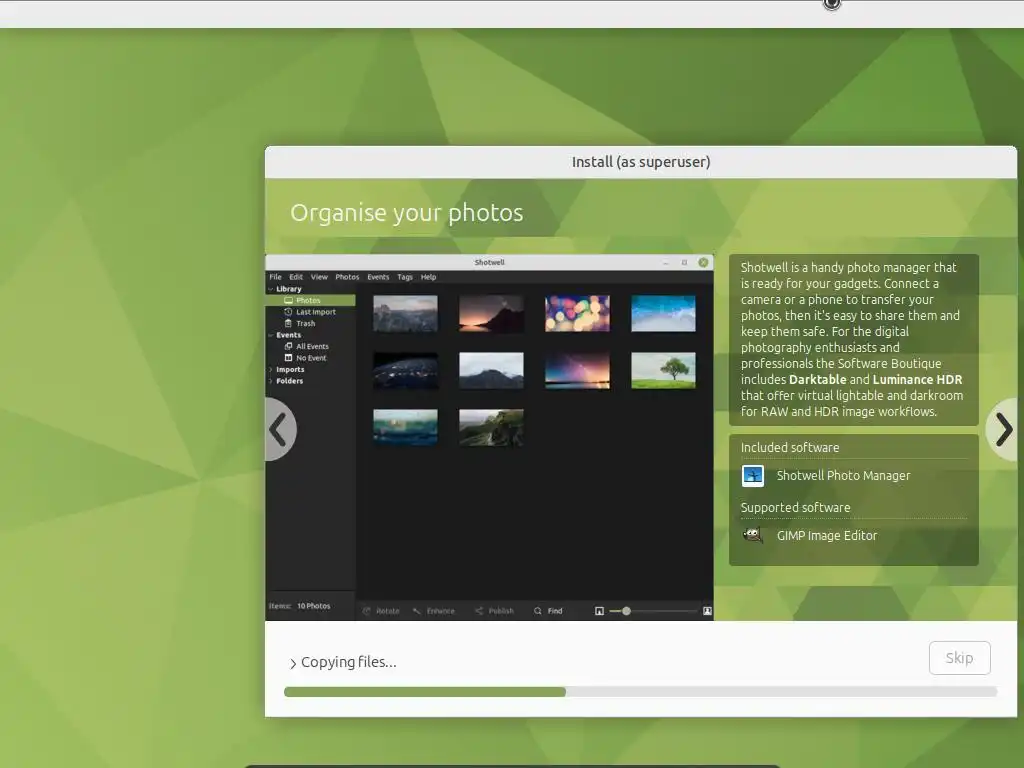Viewport: 1024px width, 768px height.
Task: Expand the Folders tree in Shotwell preview
Action: click(270, 381)
